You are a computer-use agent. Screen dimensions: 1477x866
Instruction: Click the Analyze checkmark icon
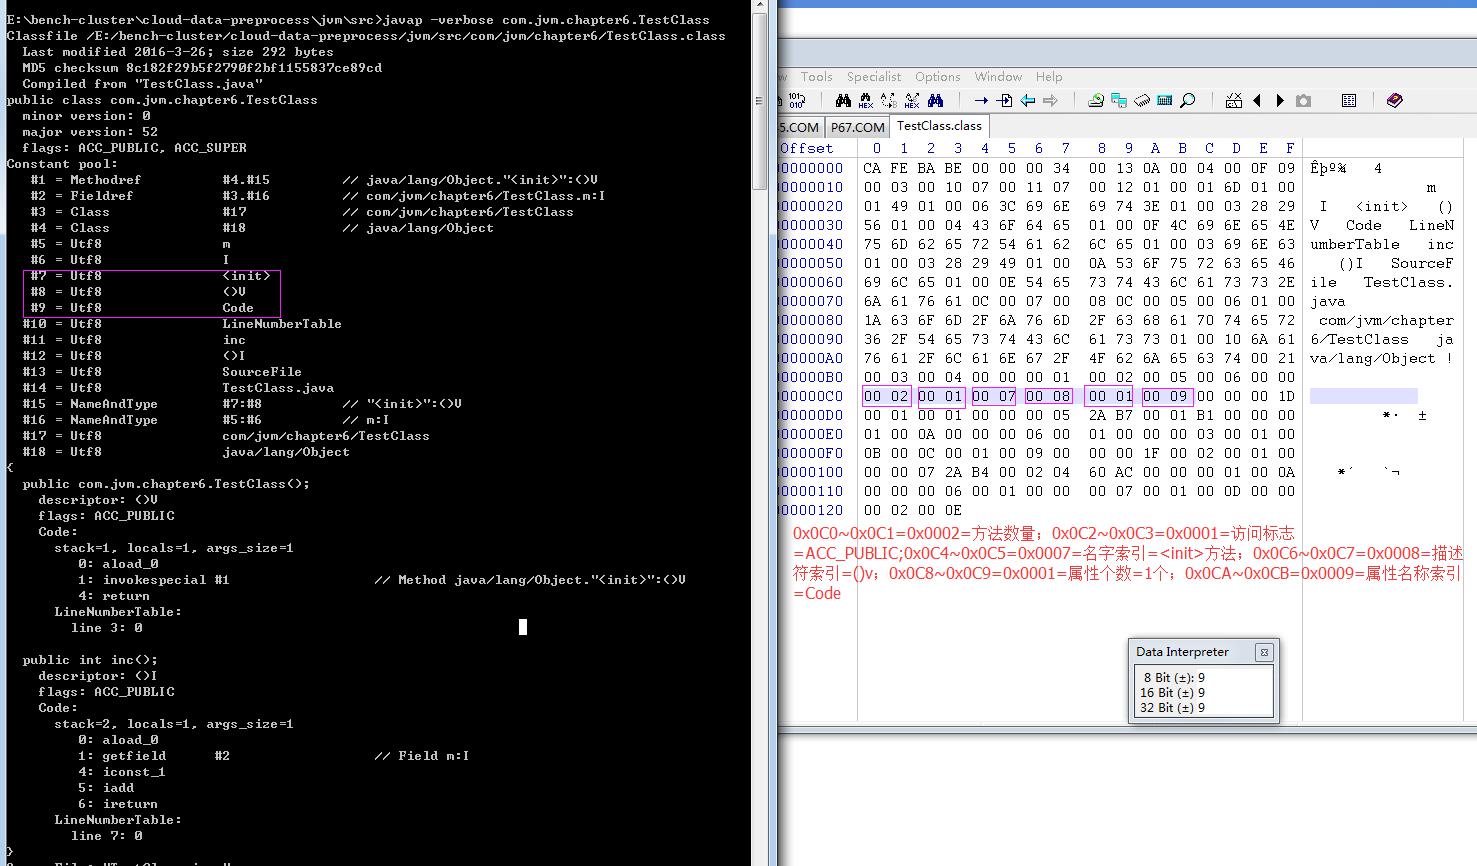(1234, 100)
